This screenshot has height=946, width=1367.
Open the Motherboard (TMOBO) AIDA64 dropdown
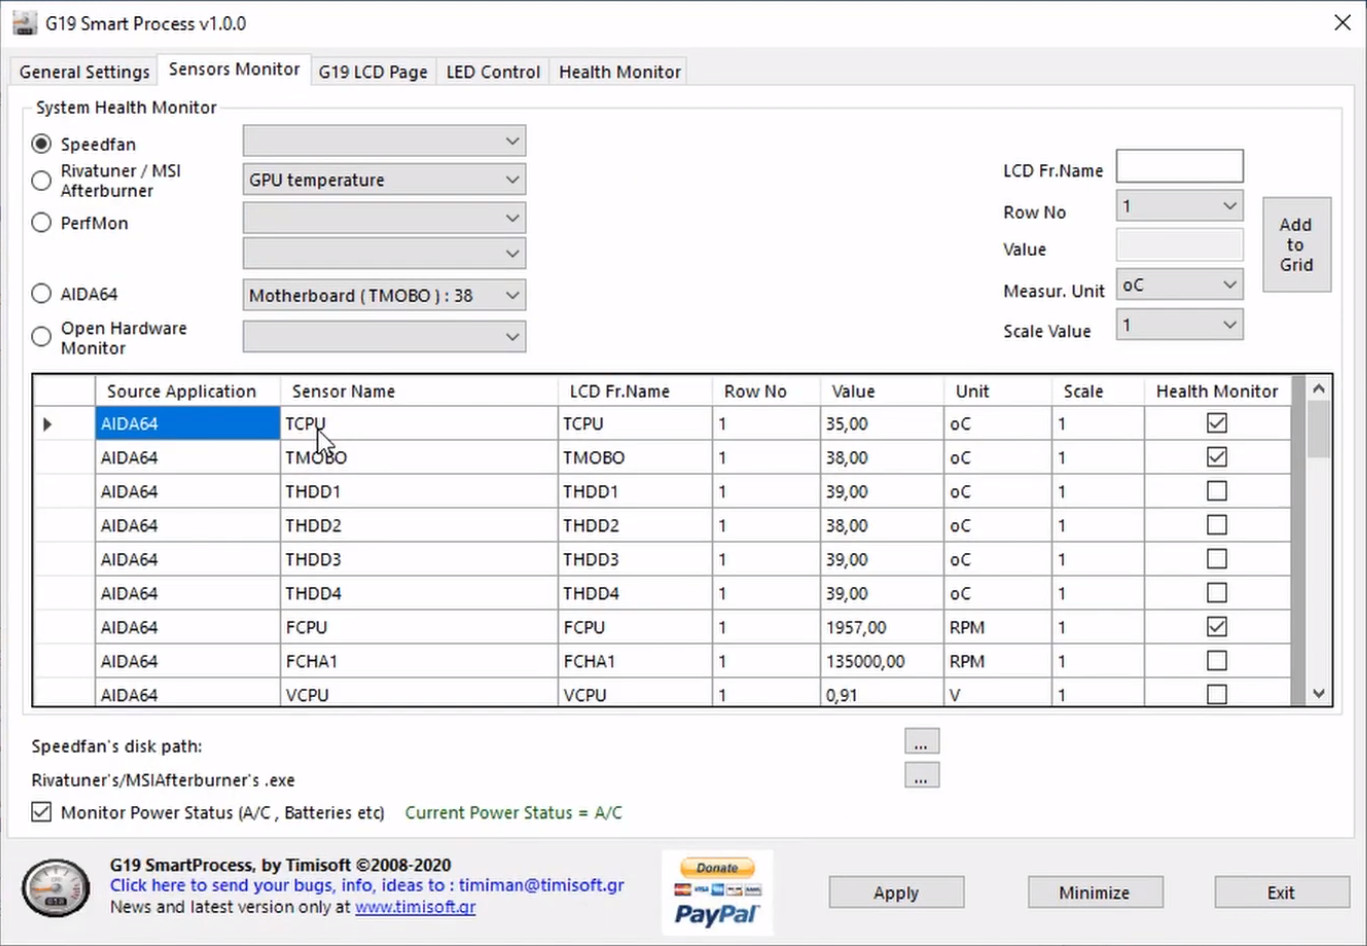point(384,295)
